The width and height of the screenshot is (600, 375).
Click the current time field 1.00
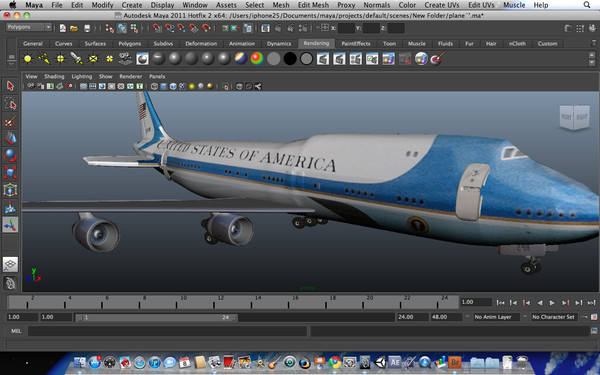(476, 302)
